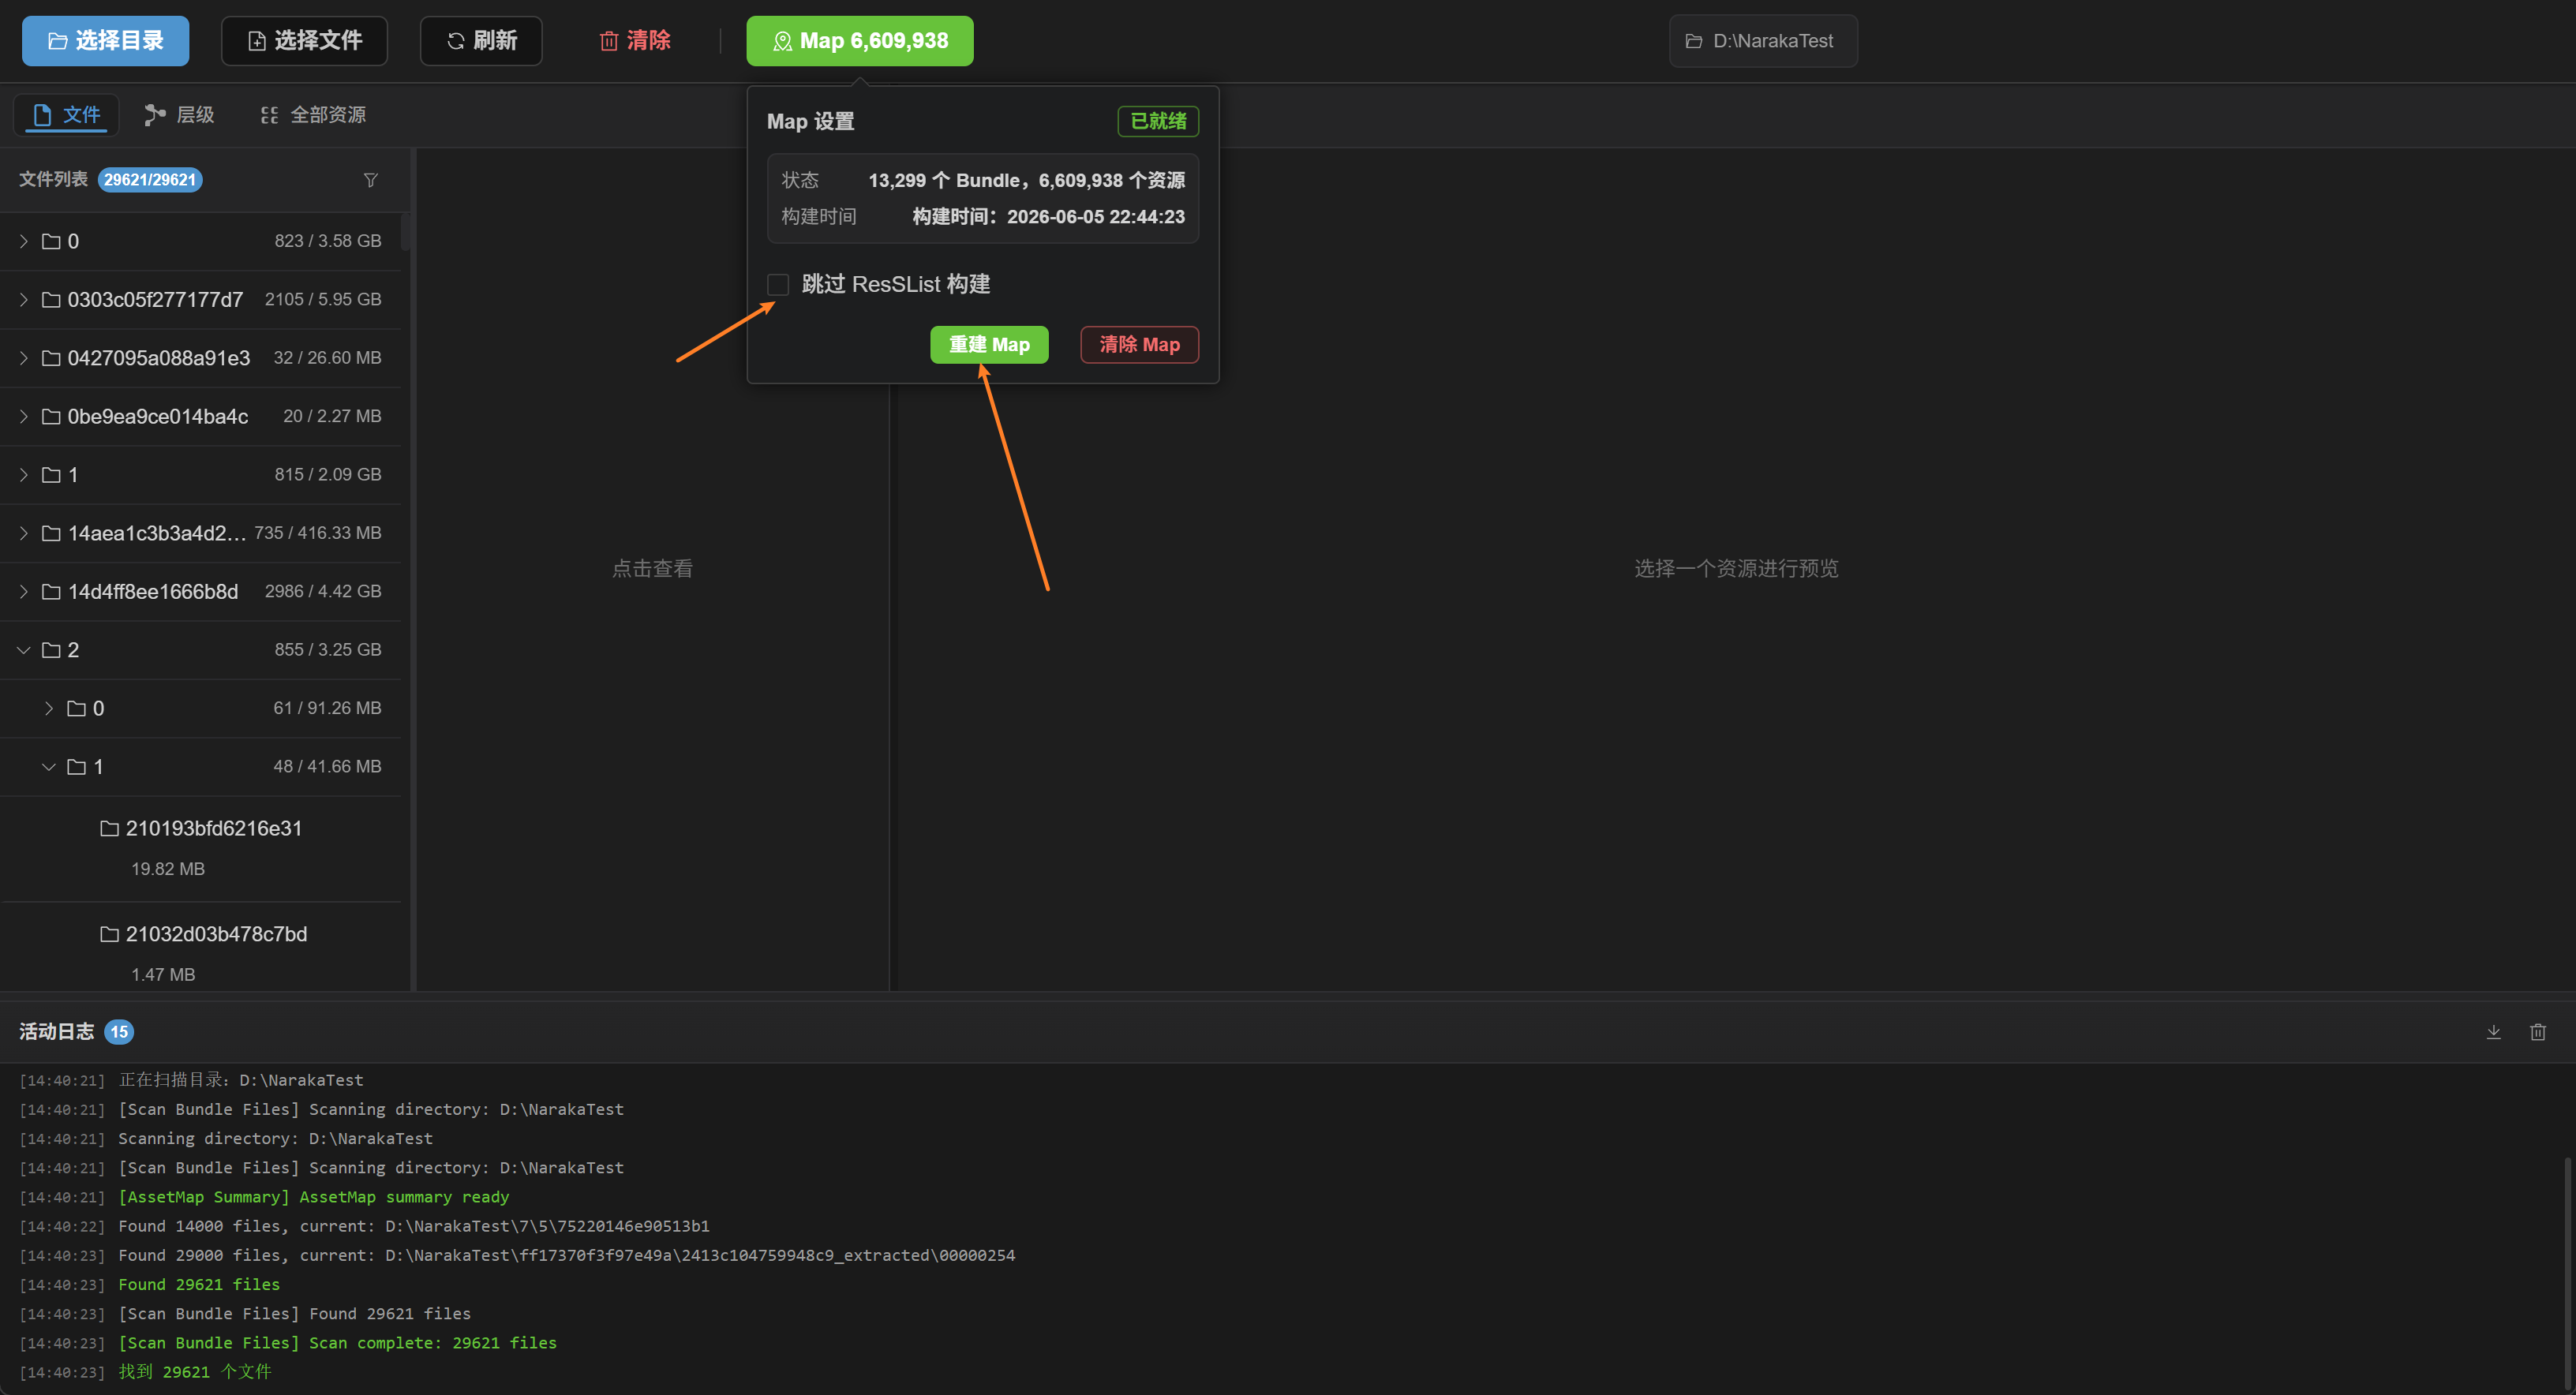Click the file list filter funnel icon
The height and width of the screenshot is (1395, 2576).
click(x=371, y=180)
